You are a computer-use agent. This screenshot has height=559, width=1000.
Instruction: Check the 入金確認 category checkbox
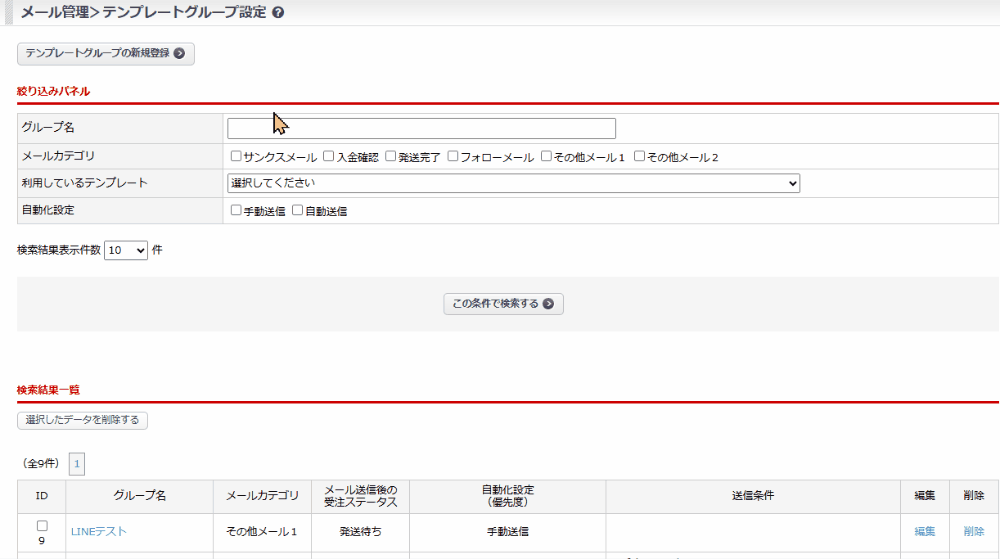(x=328, y=156)
